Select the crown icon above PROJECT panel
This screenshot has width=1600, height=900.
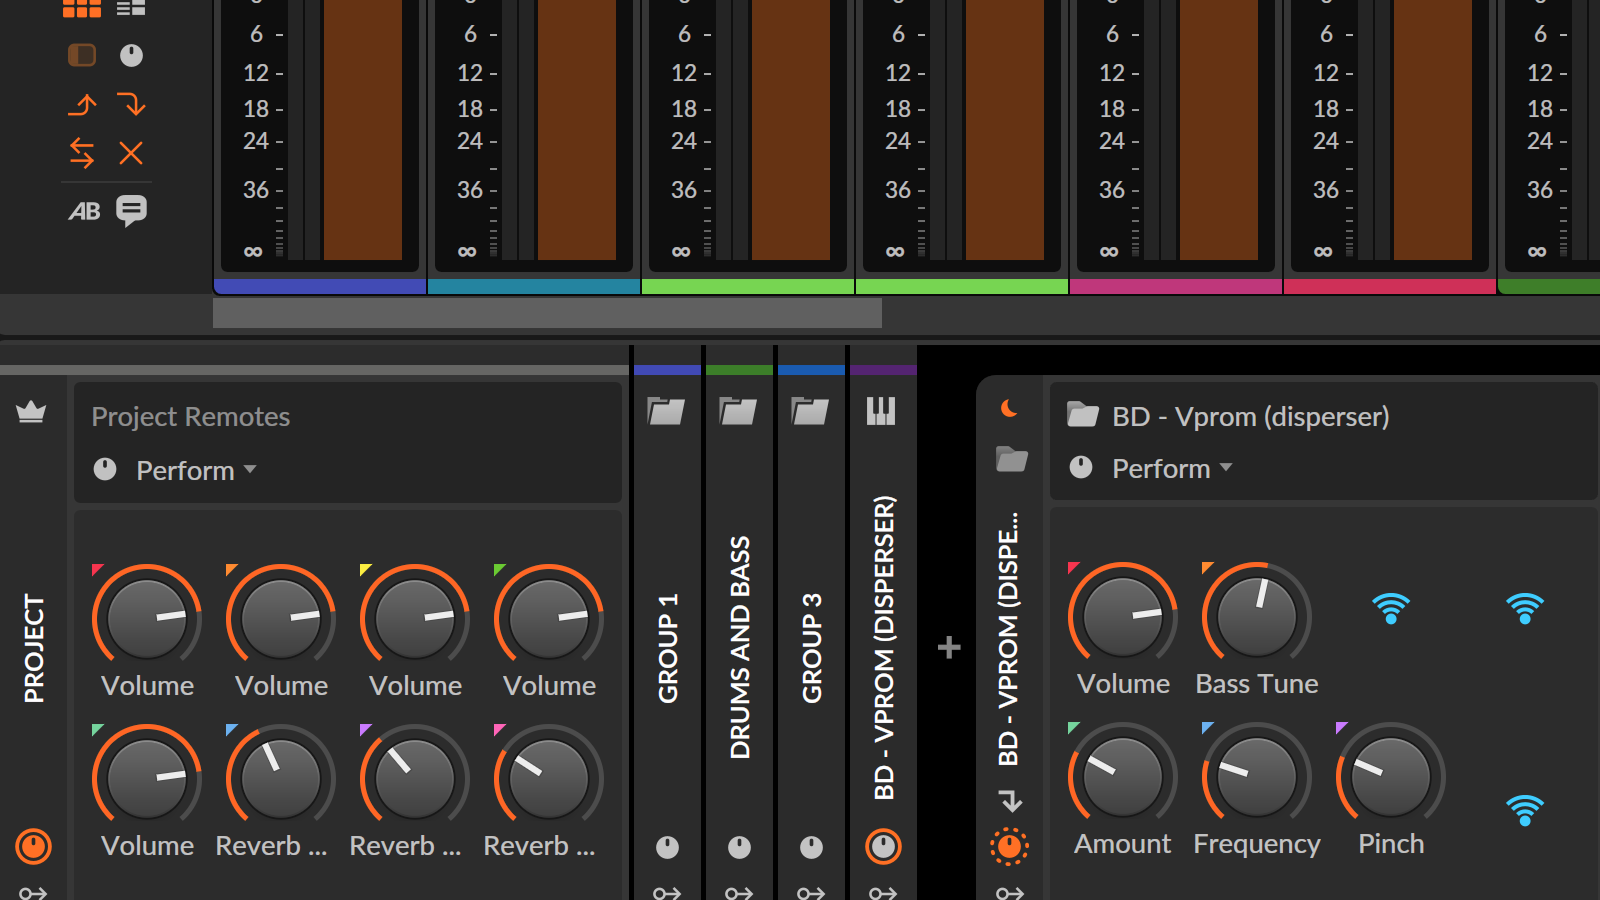[x=30, y=414]
